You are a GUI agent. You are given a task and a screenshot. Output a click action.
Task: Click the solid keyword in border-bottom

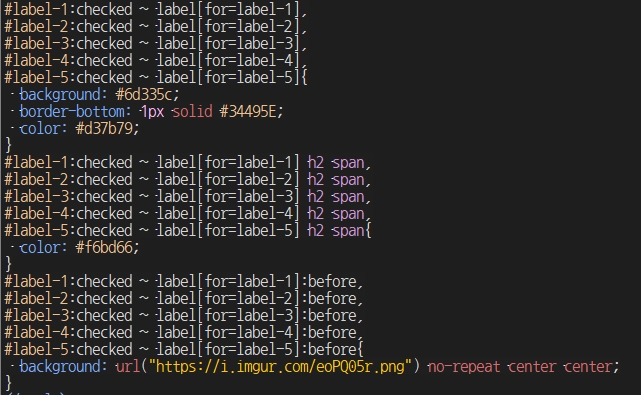pos(192,111)
